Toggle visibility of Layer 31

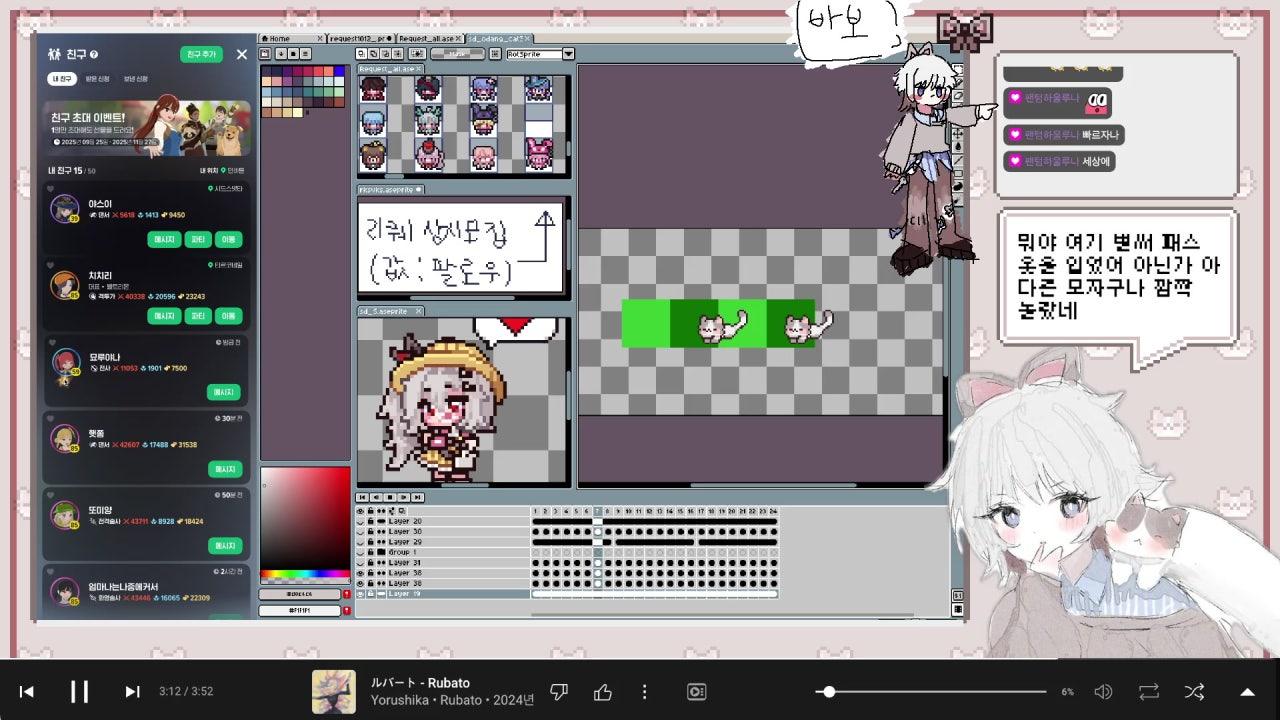pos(361,562)
